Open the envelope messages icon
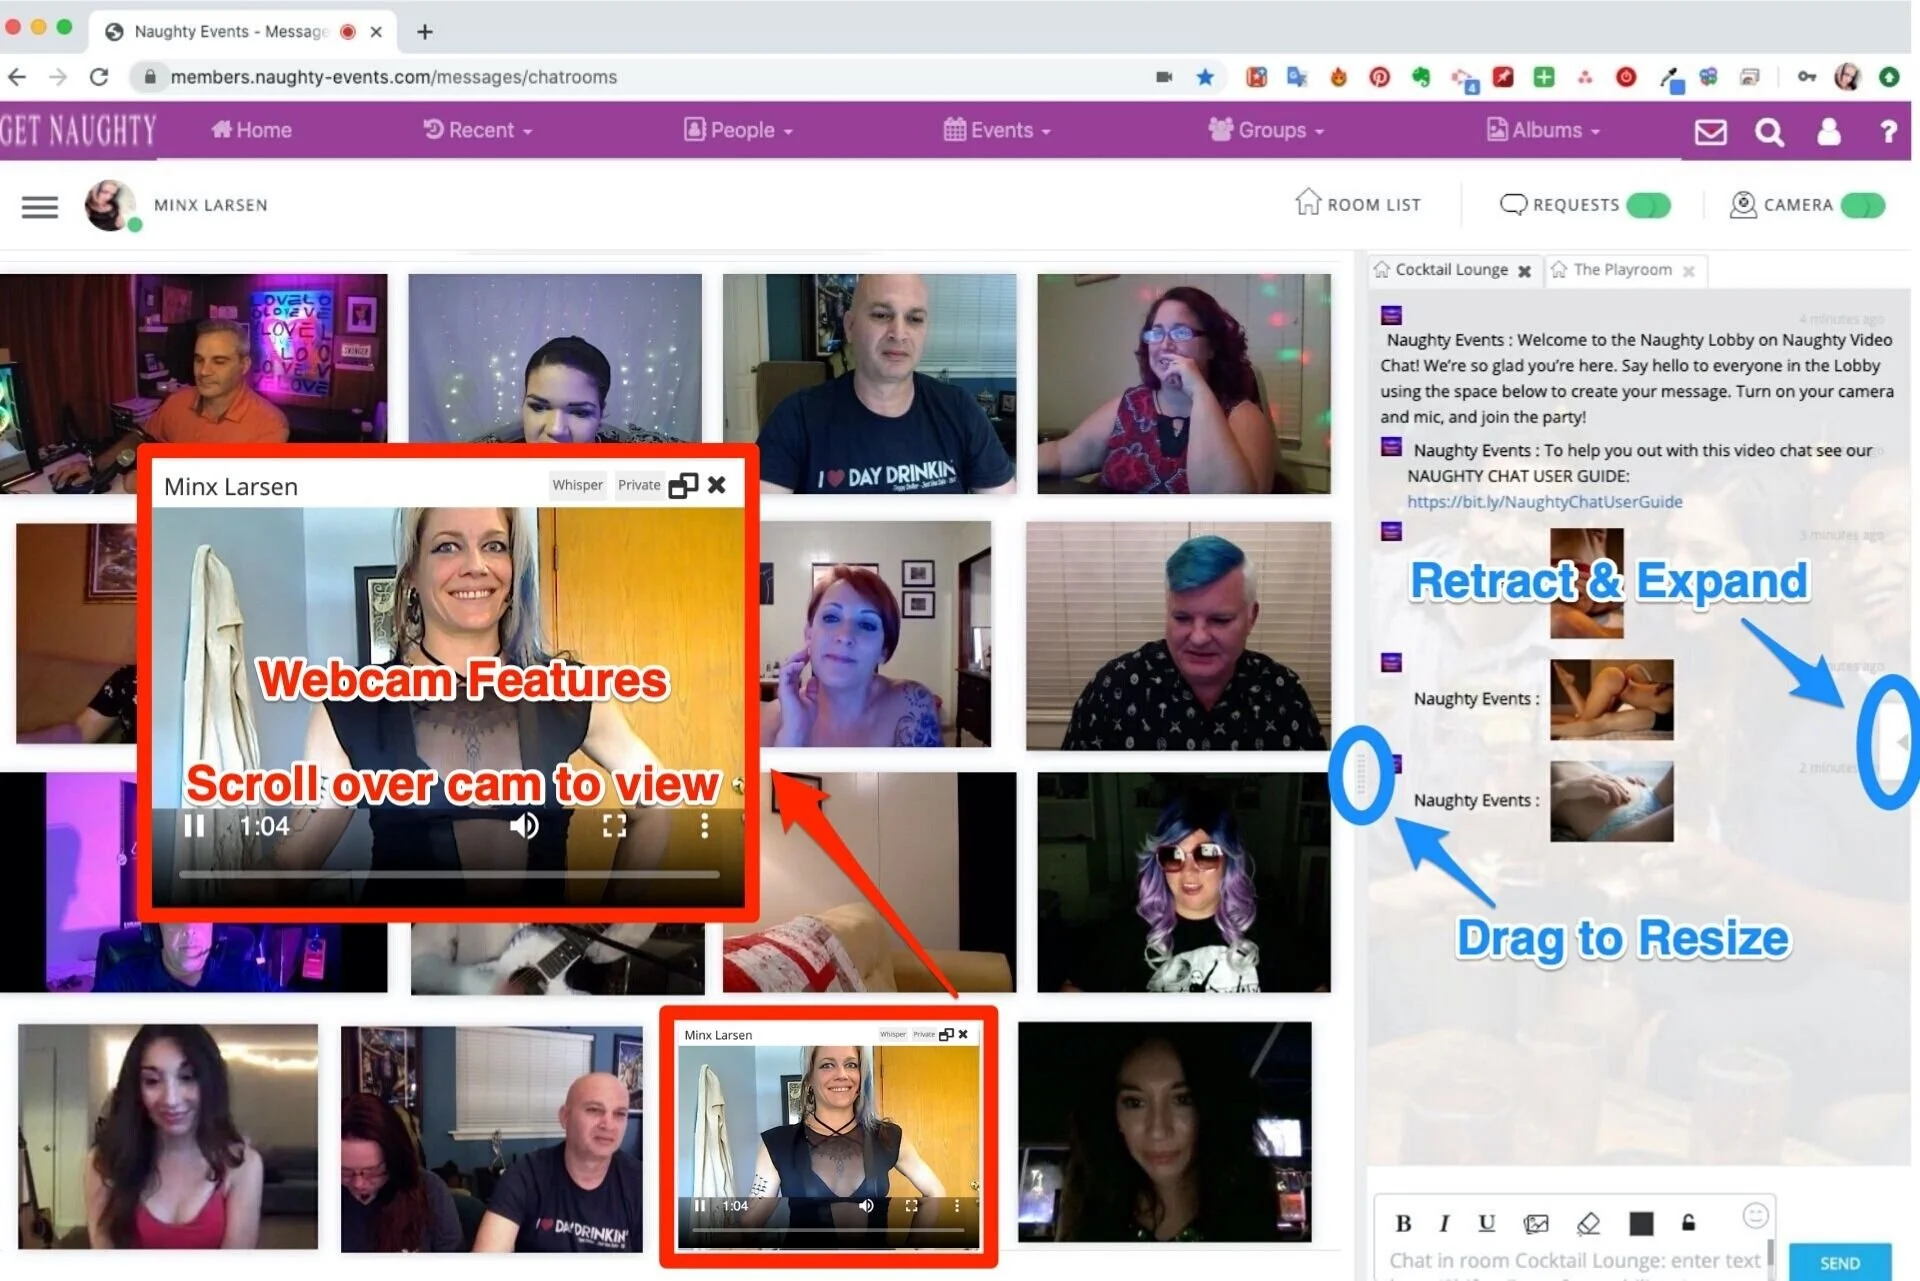The height and width of the screenshot is (1281, 1920). (1710, 131)
